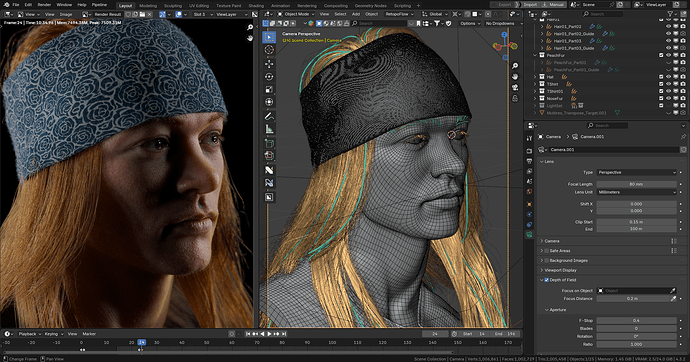Open the Object Mode dropdown
Screen dimensions: 690x362
pos(296,14)
